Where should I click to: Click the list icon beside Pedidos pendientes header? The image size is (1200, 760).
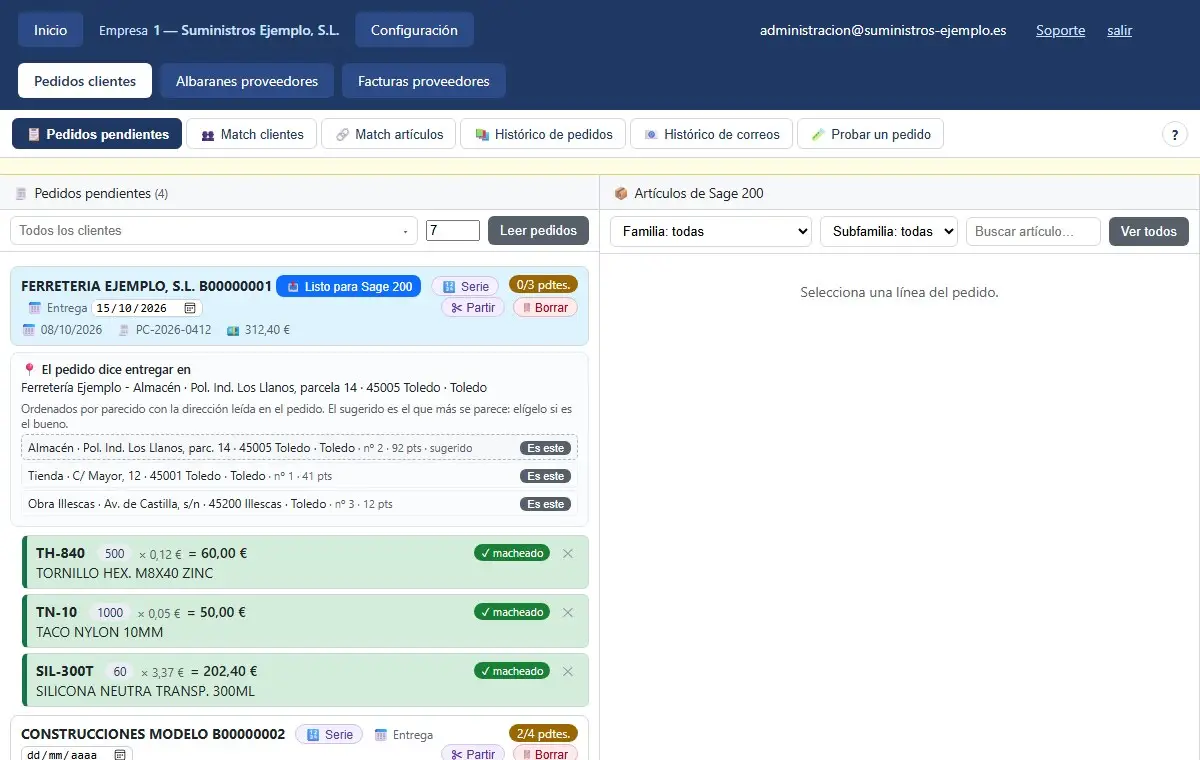(x=21, y=193)
